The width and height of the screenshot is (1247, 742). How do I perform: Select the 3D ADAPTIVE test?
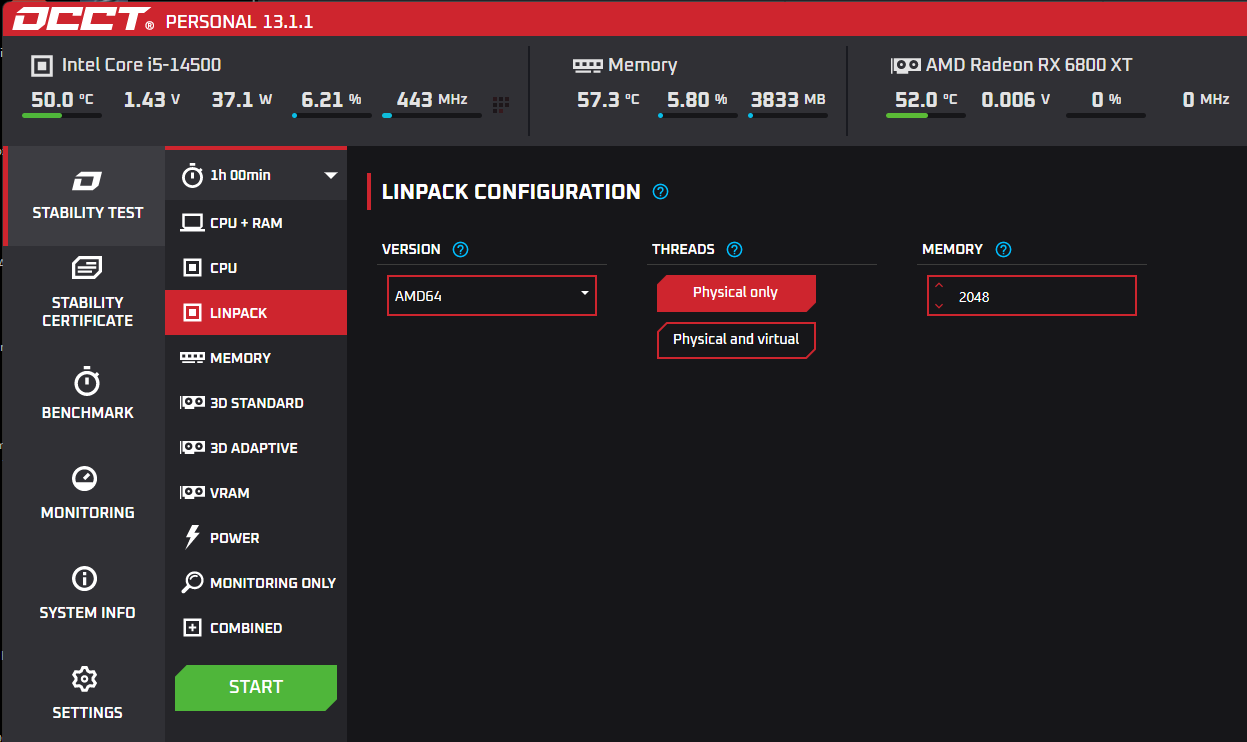pyautogui.click(x=256, y=448)
